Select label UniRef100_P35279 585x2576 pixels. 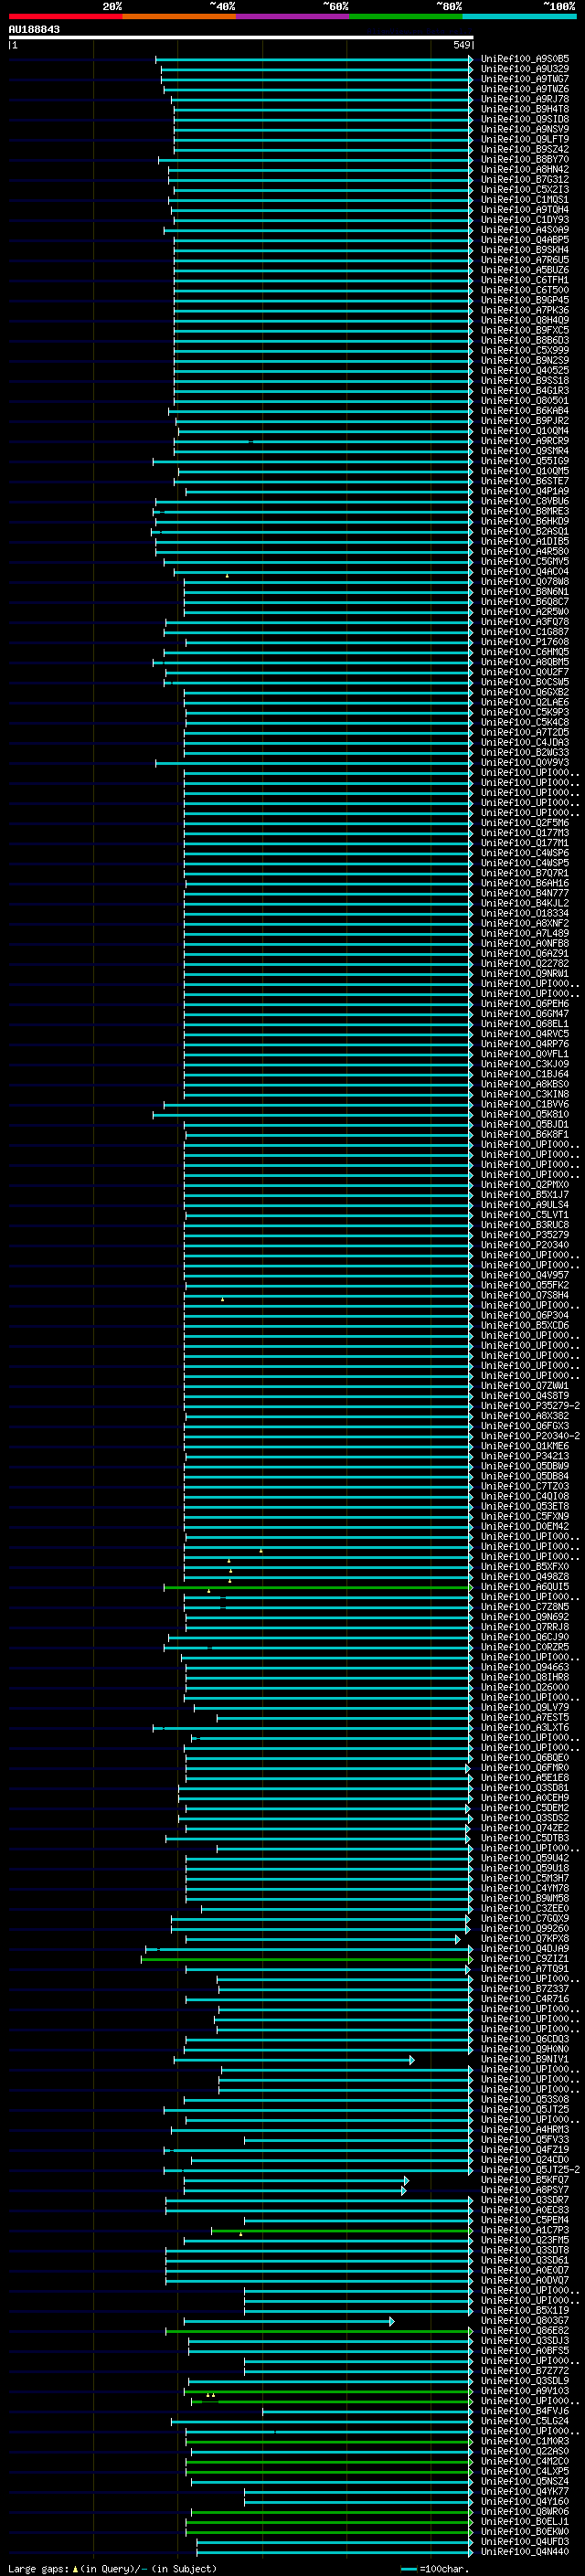pos(525,1235)
